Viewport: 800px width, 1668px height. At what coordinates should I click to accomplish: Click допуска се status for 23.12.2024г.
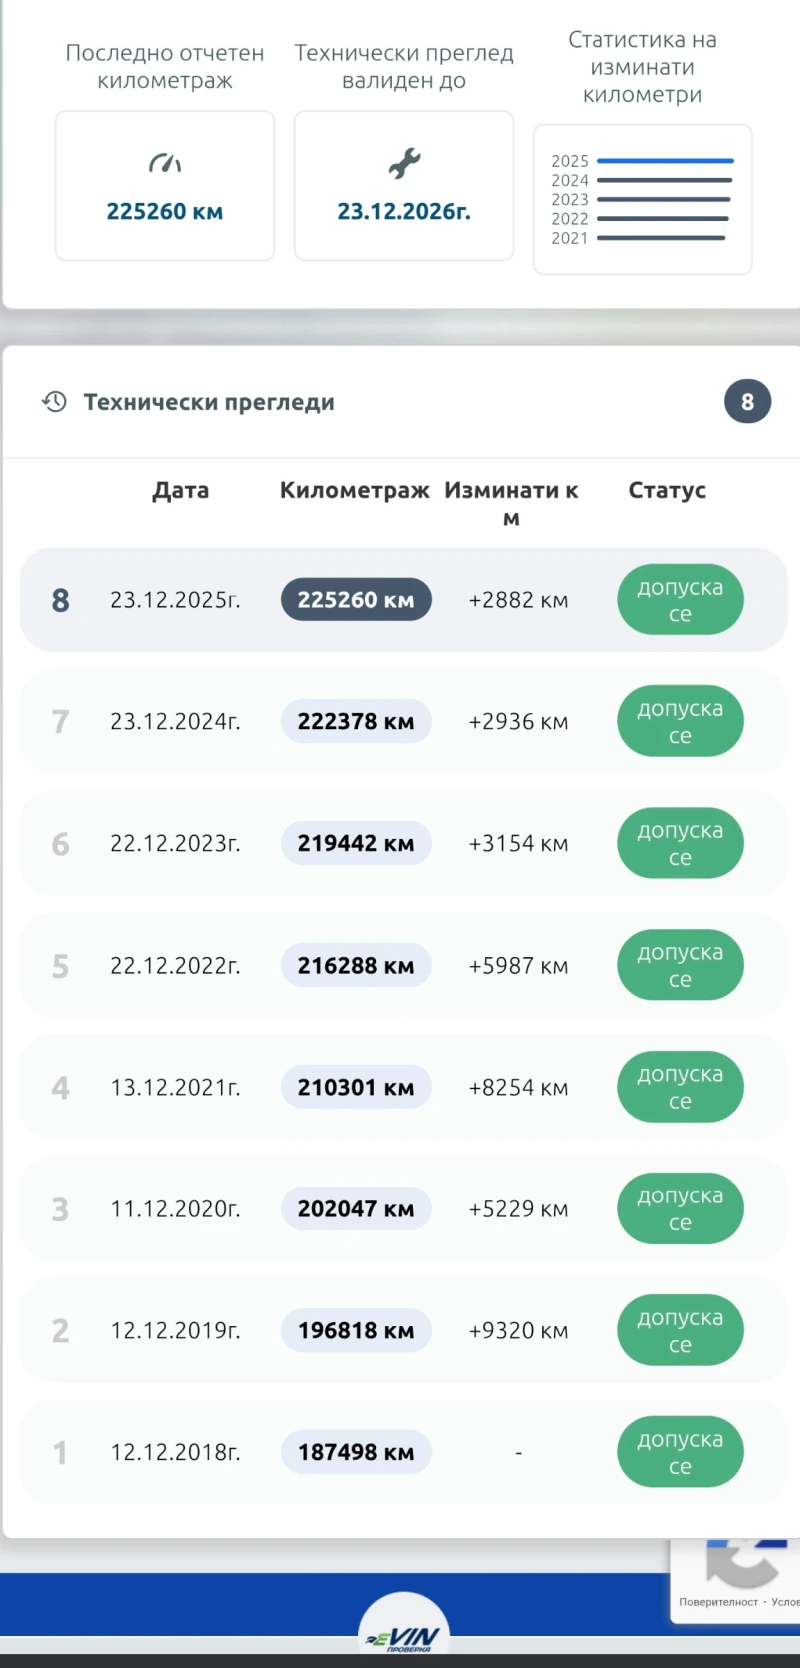point(680,722)
